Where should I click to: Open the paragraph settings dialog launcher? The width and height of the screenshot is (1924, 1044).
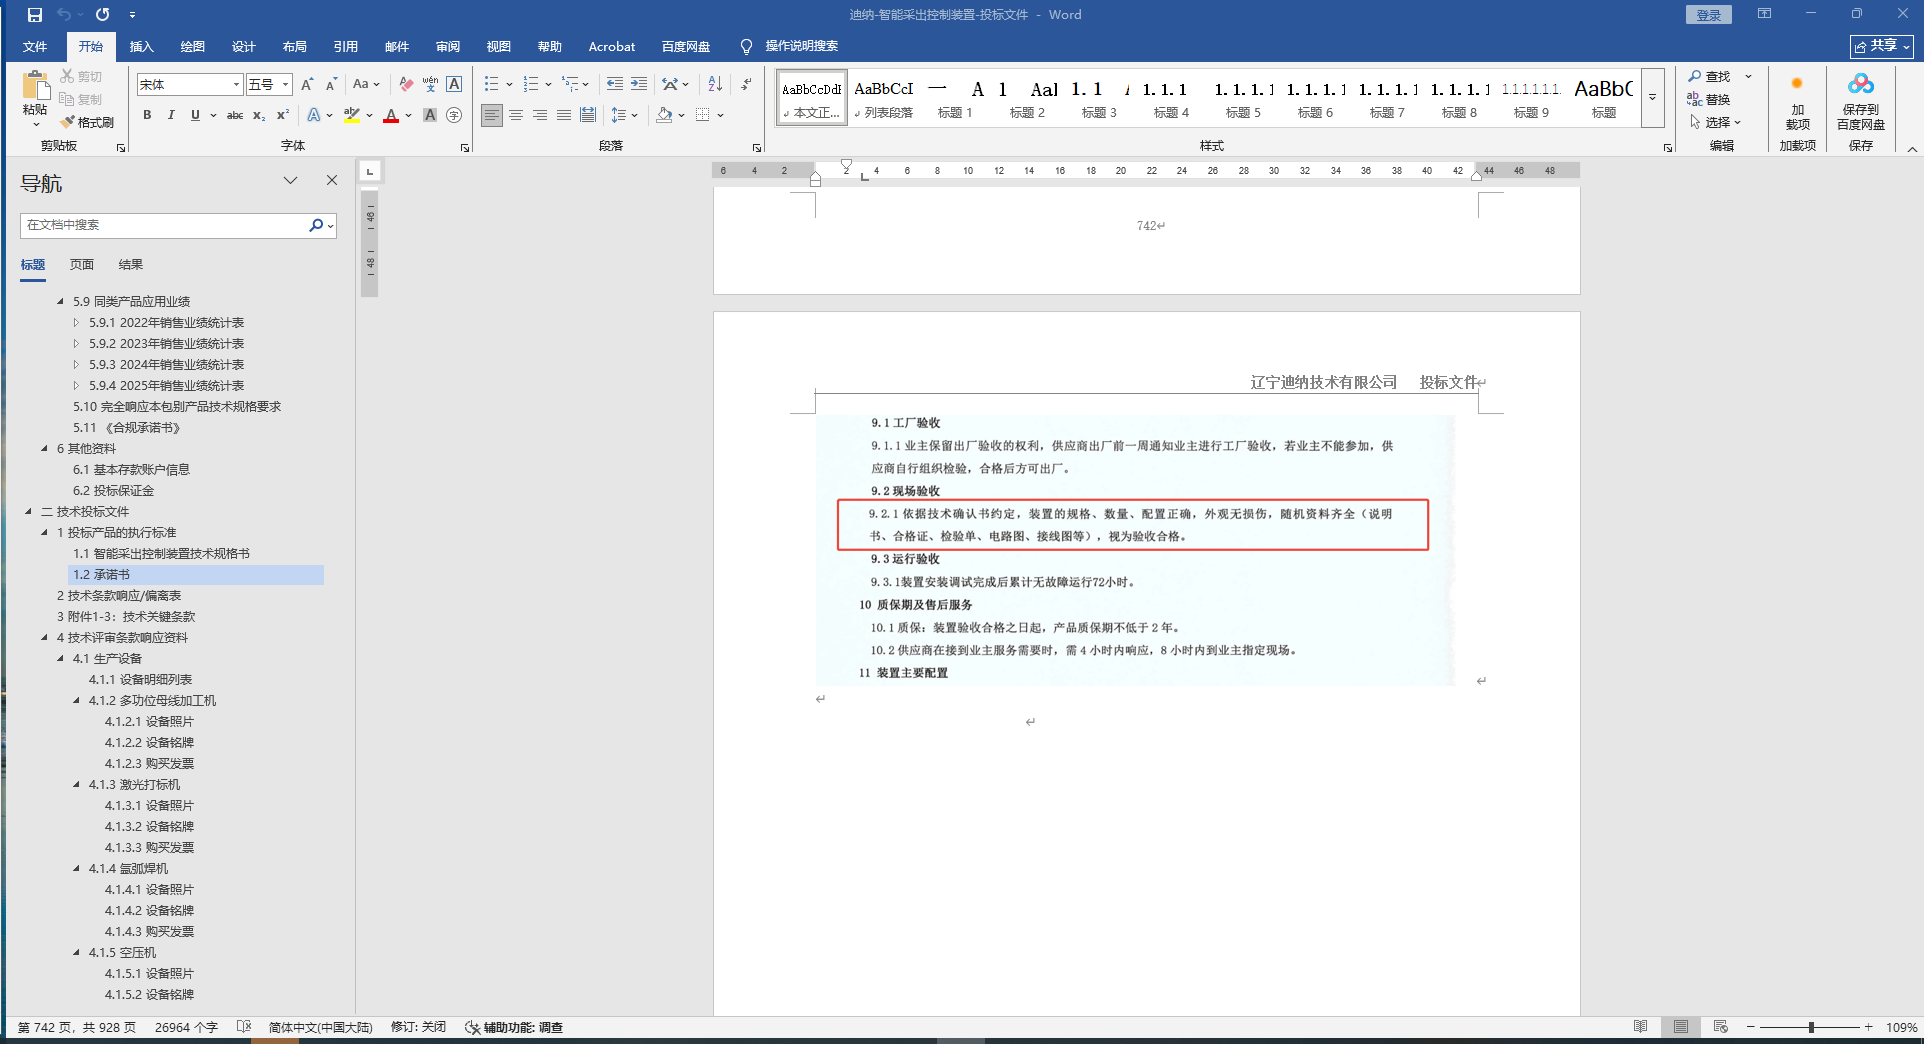[755, 148]
